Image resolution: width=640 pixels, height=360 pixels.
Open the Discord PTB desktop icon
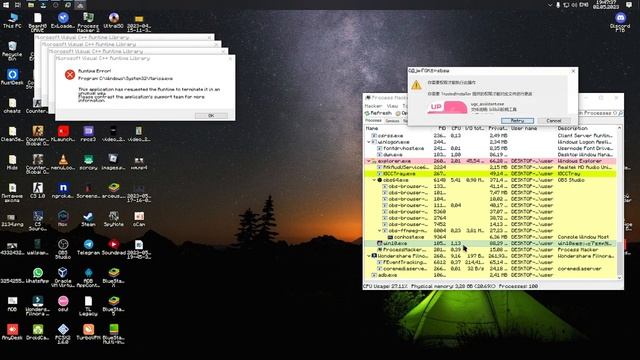(x=620, y=22)
